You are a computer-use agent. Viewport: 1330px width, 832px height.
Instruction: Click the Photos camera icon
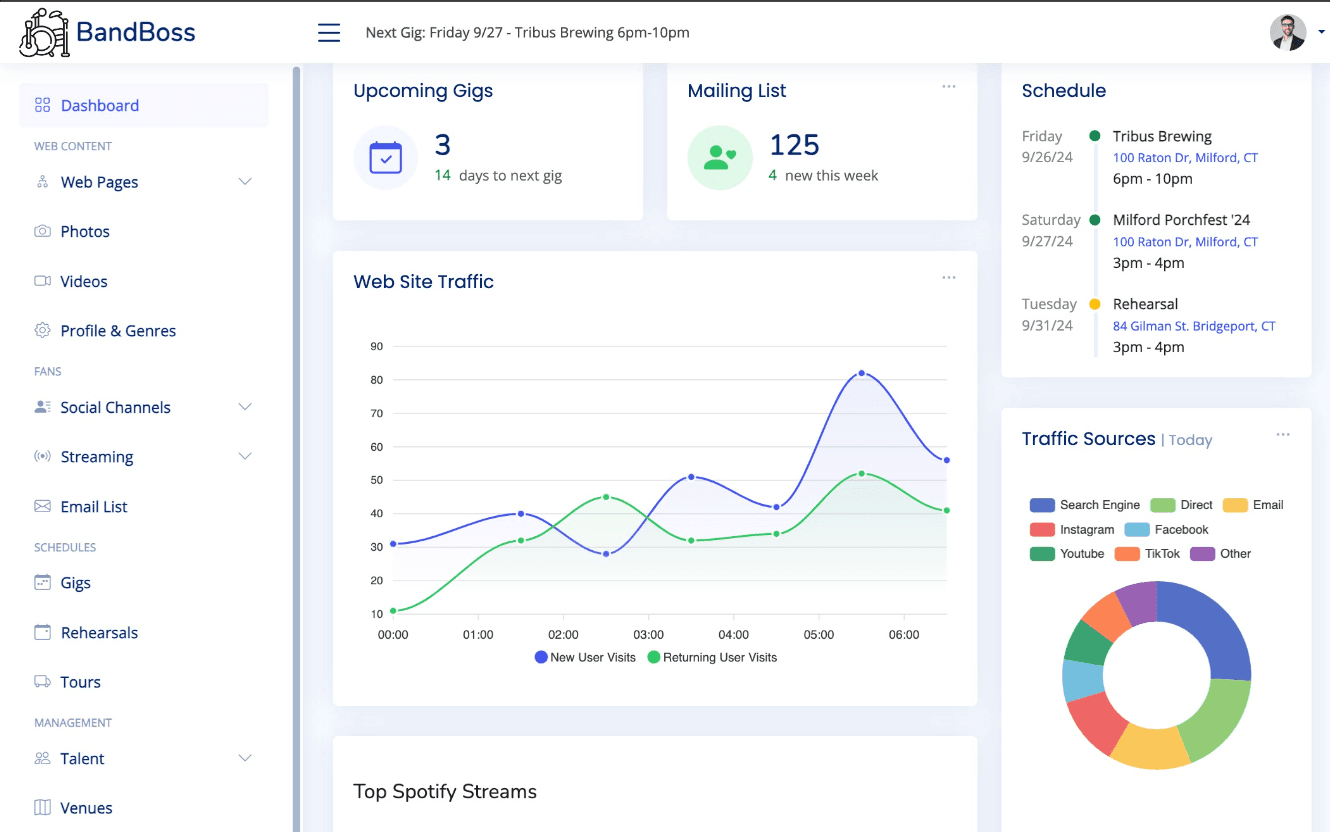point(42,231)
